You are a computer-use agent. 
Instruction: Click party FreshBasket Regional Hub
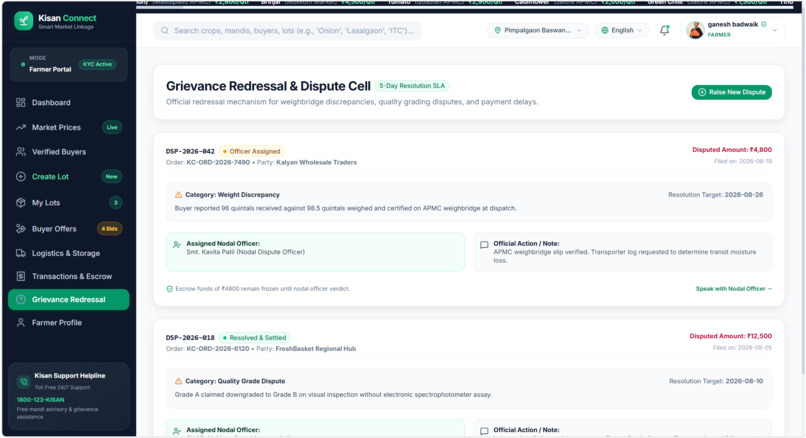[x=316, y=349]
